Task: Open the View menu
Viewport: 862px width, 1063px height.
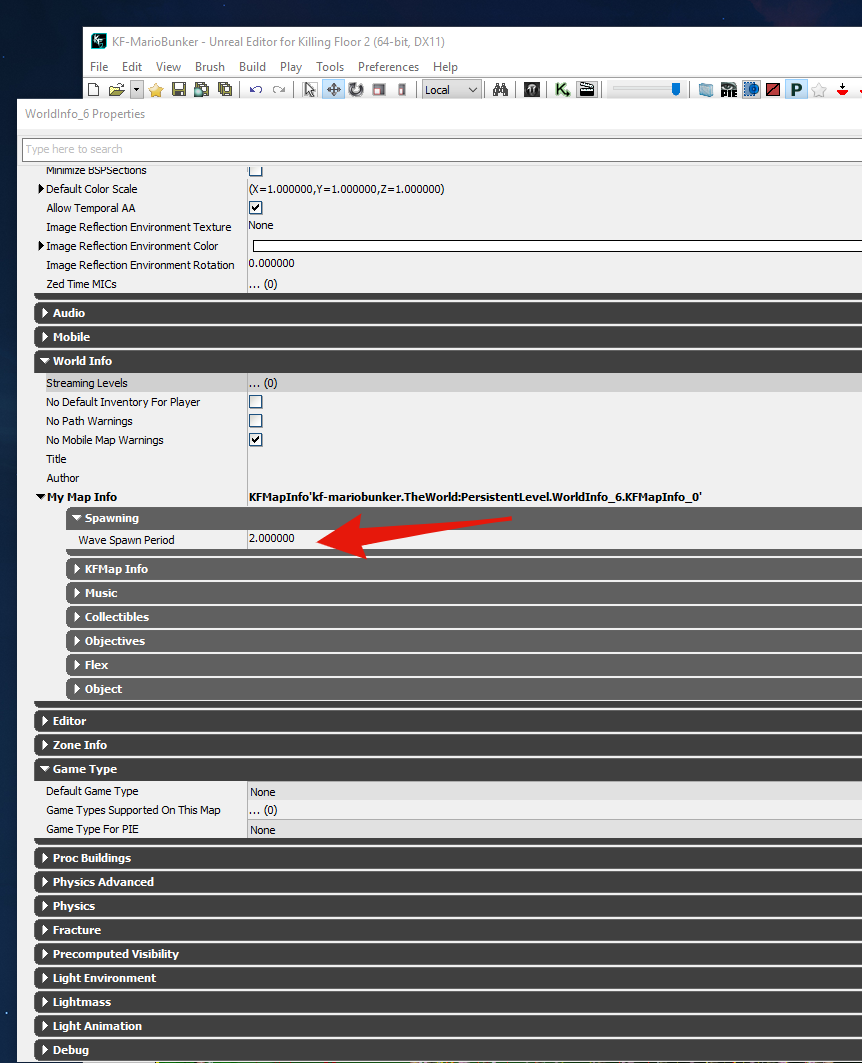Action: (168, 66)
